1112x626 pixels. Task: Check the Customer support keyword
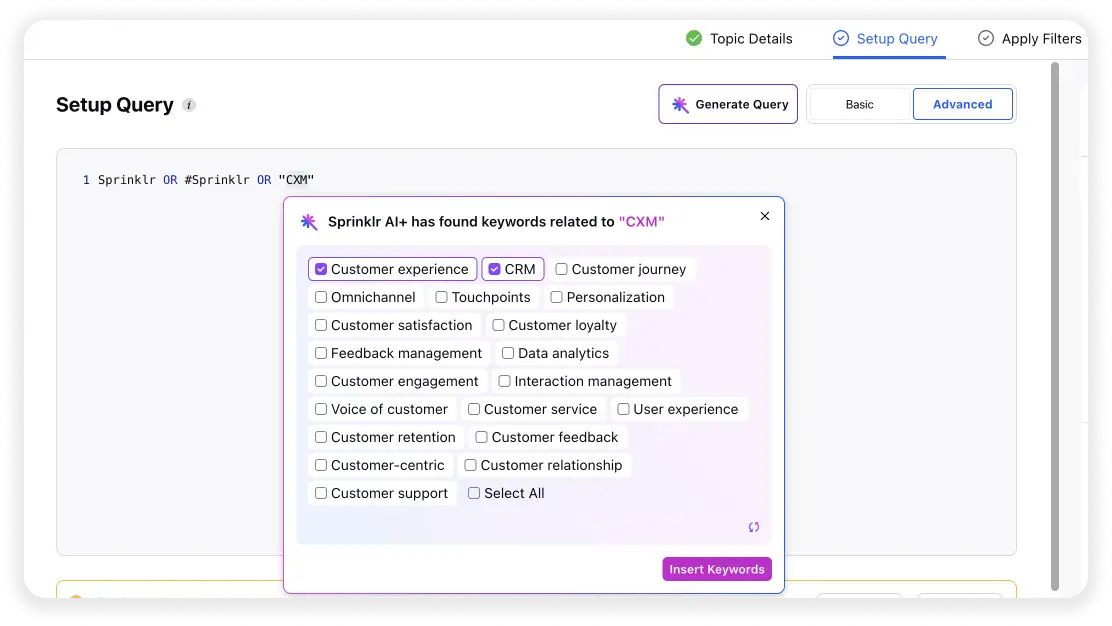321,493
